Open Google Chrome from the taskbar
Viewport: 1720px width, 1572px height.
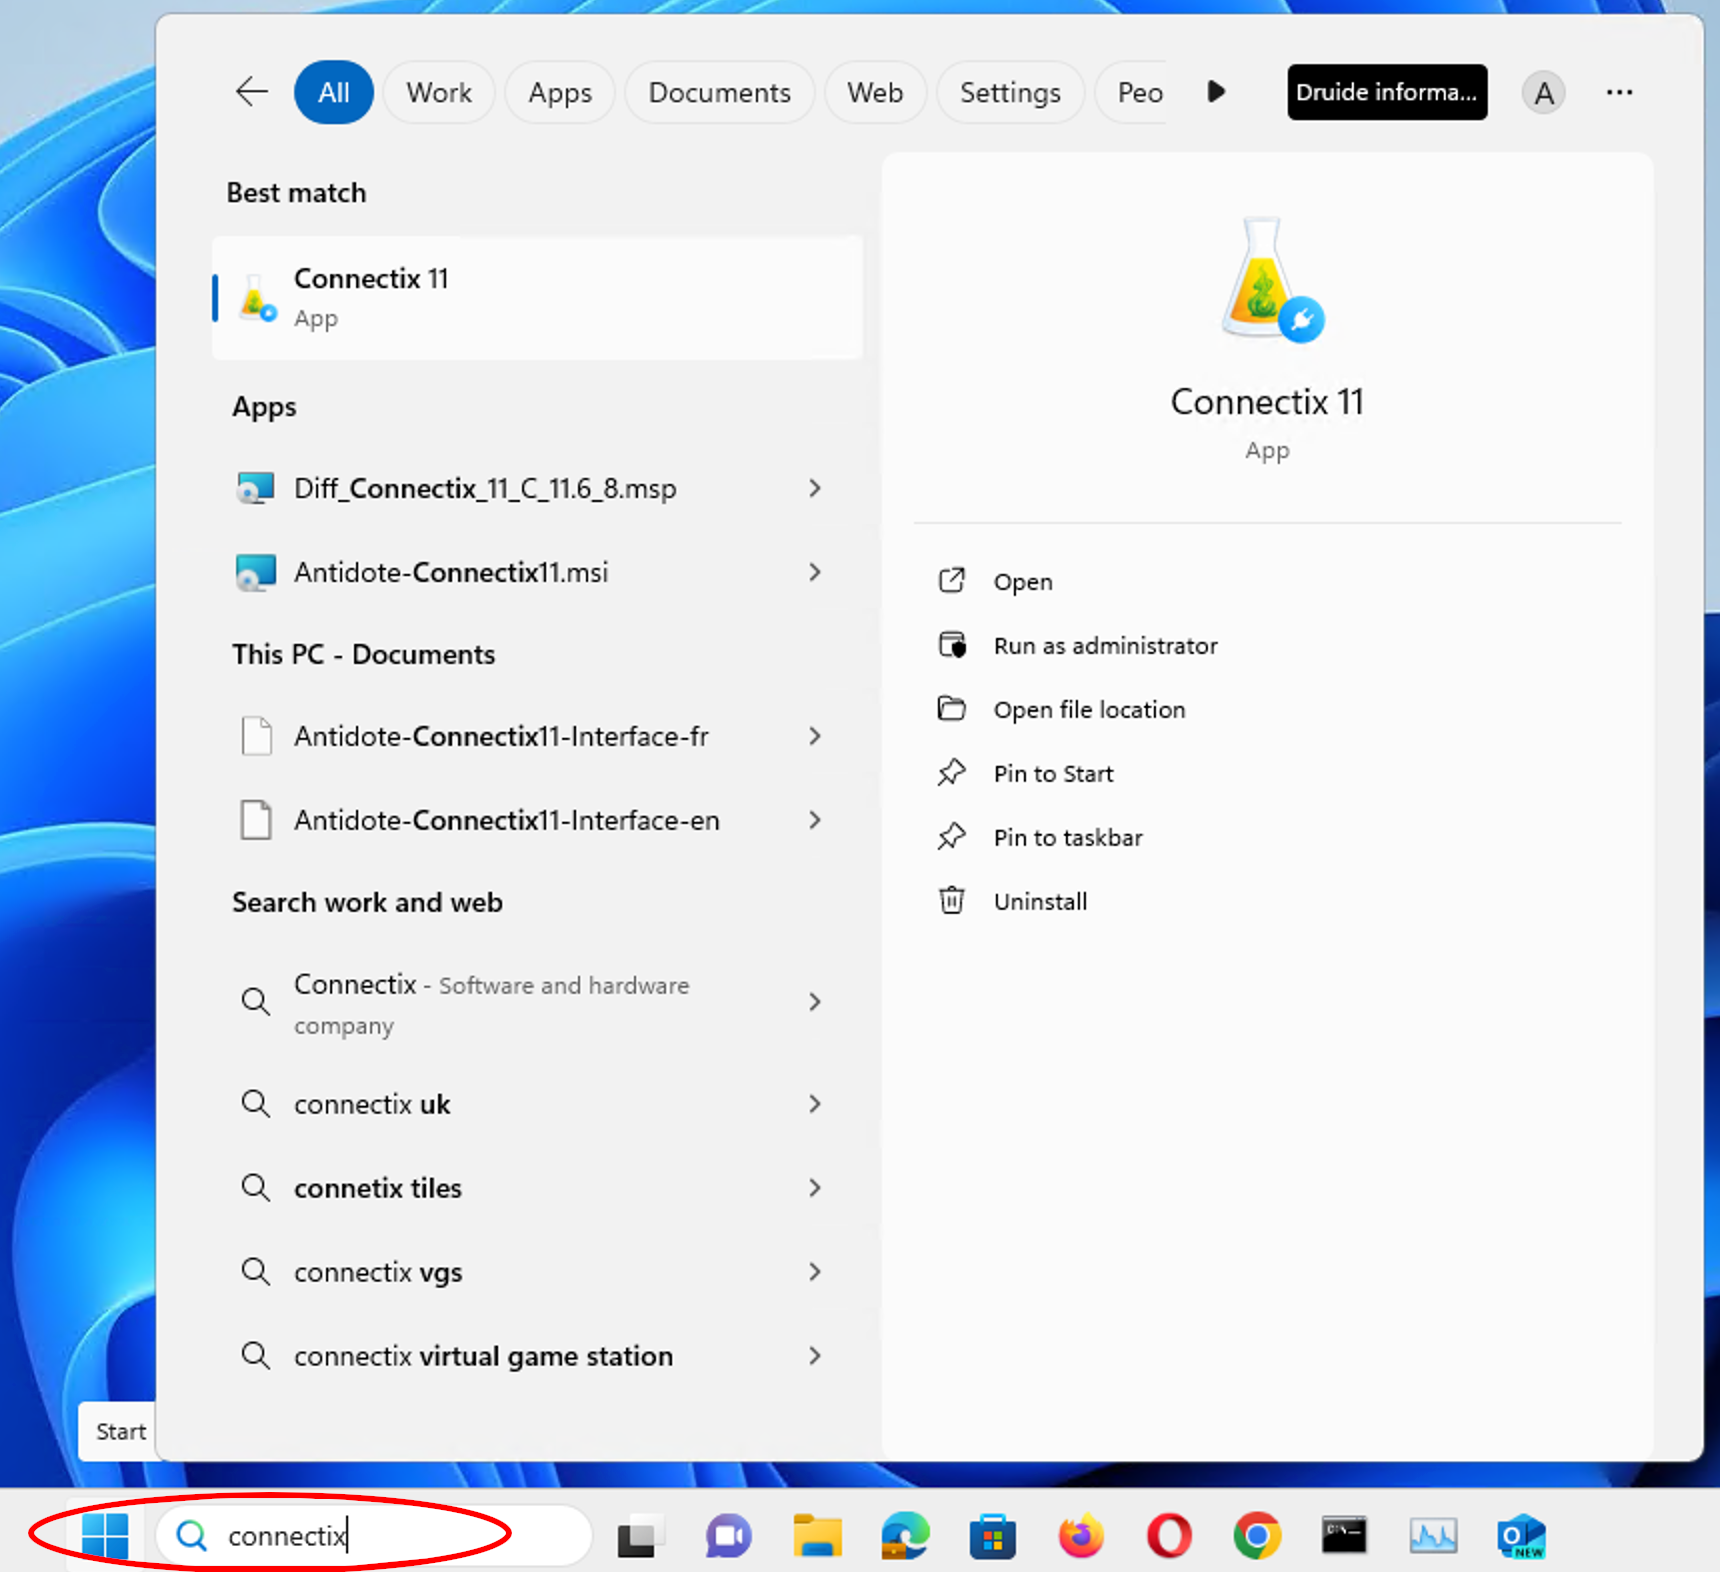click(1257, 1536)
